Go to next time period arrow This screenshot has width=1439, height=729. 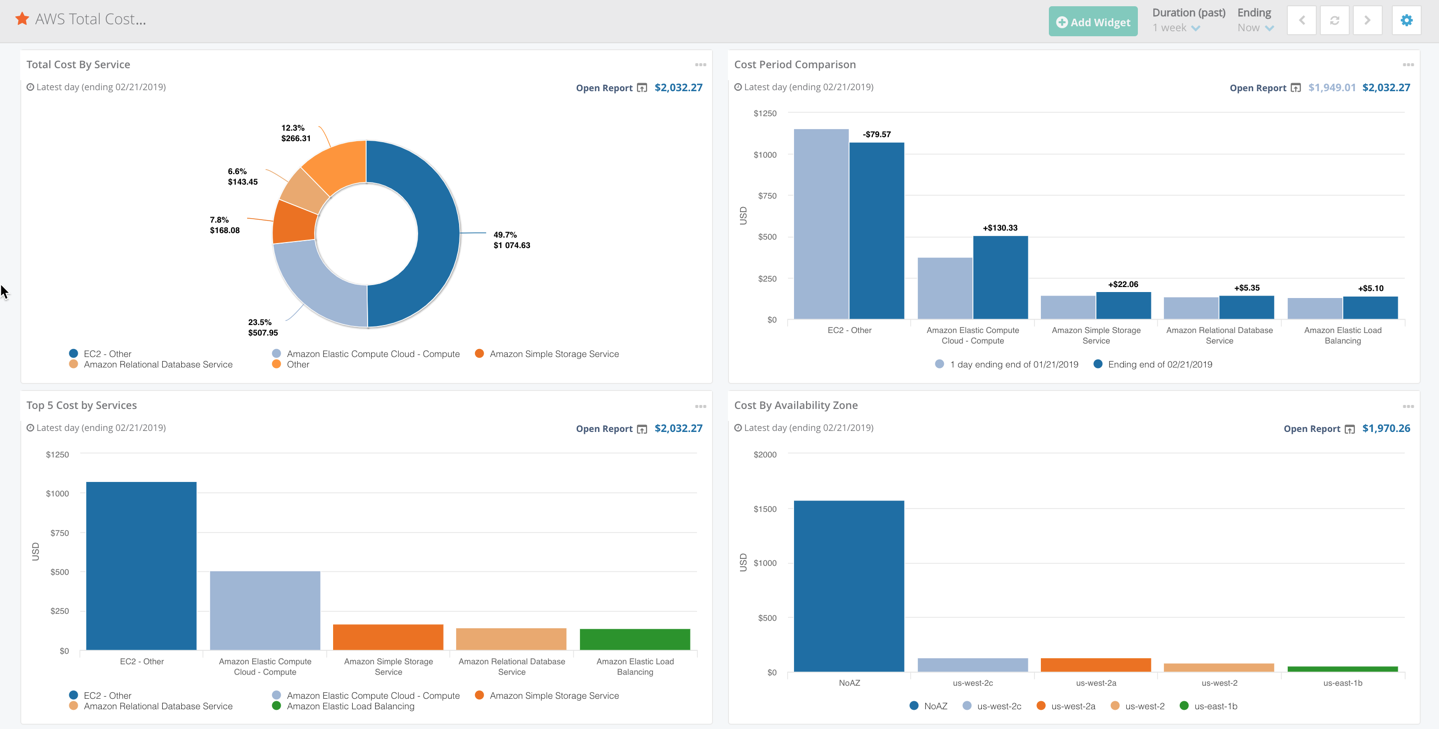pyautogui.click(x=1367, y=21)
